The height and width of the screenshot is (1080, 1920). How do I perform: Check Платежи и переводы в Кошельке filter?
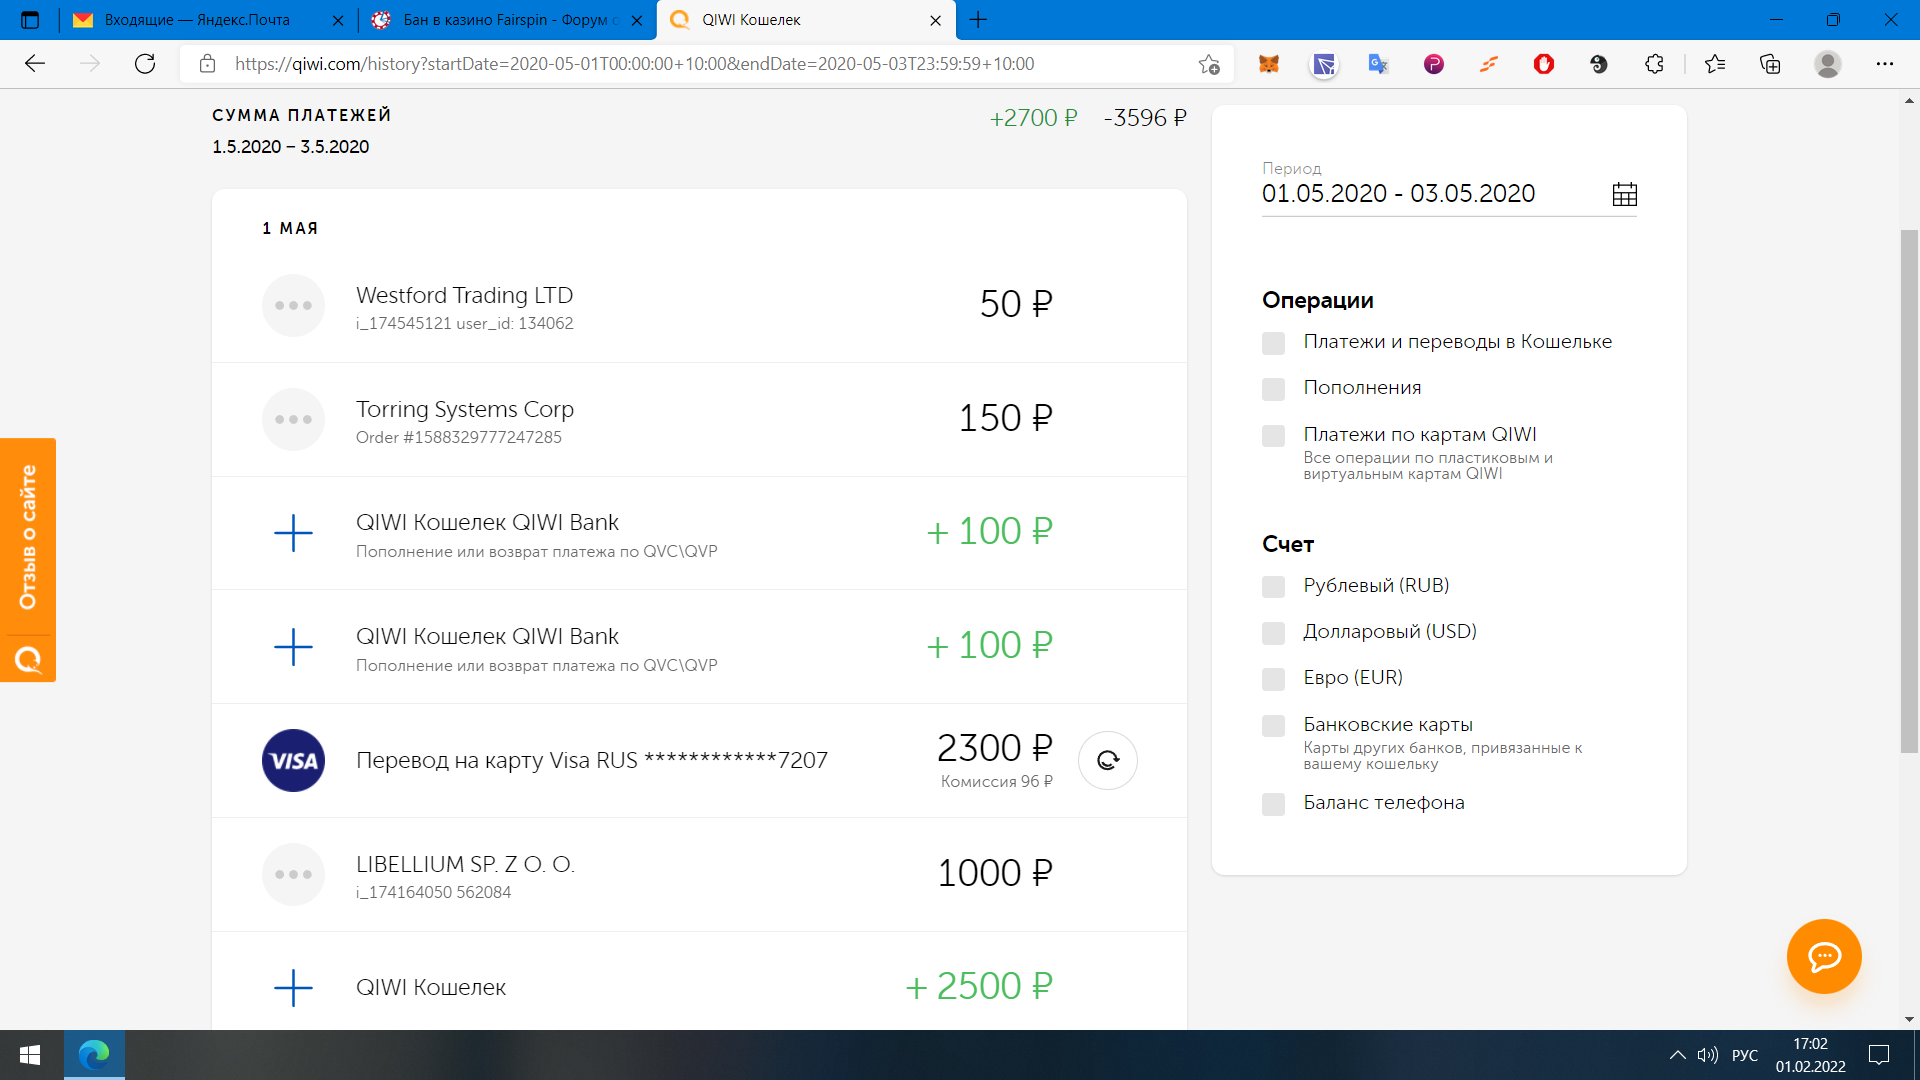[x=1273, y=343]
